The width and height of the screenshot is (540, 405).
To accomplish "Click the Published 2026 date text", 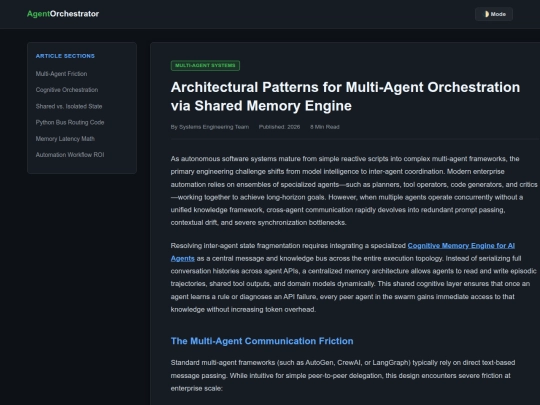I will (279, 127).
